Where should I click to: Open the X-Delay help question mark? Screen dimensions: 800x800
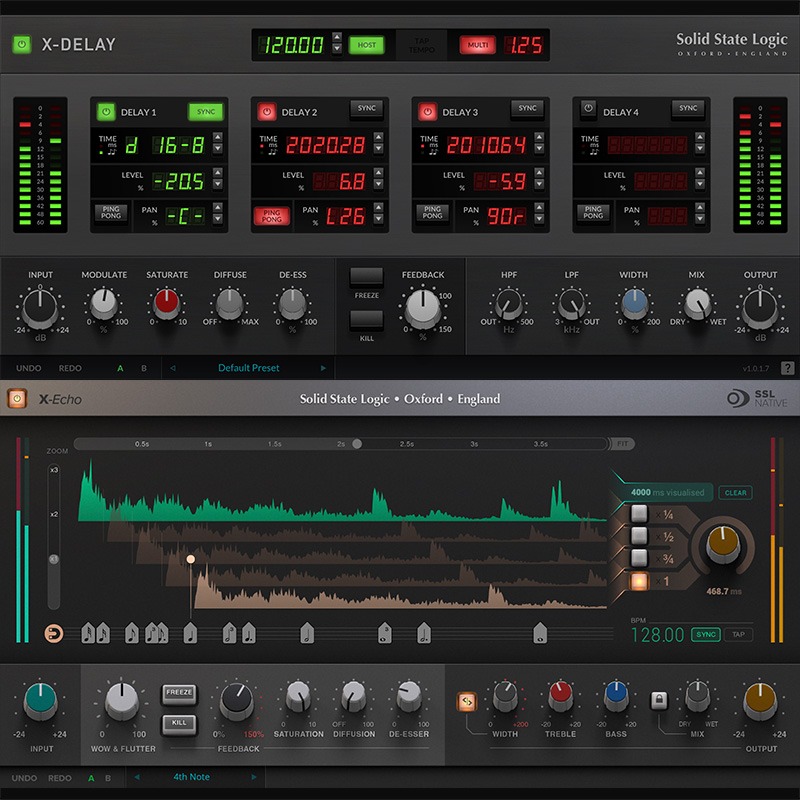click(x=787, y=368)
